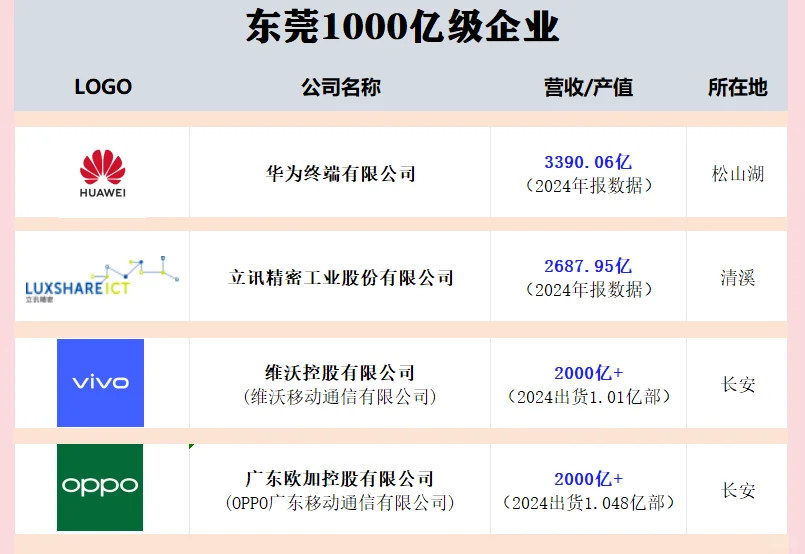The image size is (805, 554).
Task: Click the title 东莞1000亿级企业
Action: [x=402, y=27]
